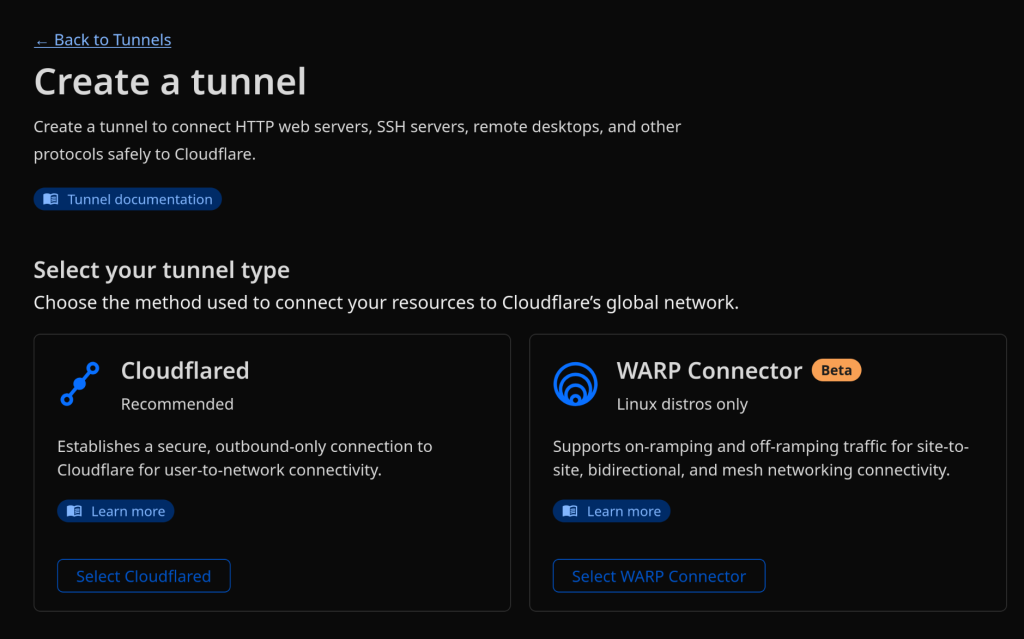Viewport: 1024px width, 639px height.
Task: Click the Linux distros only label
Action: pos(682,404)
